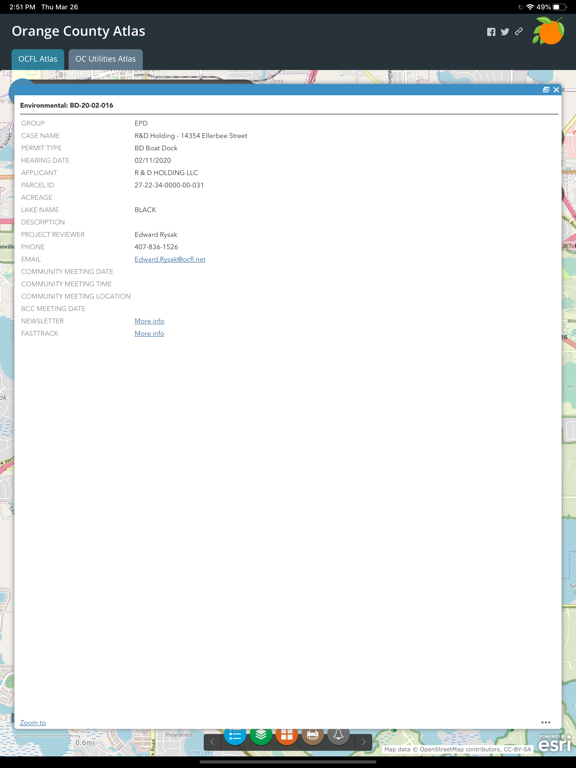Share the atlas on Twitter

[504, 32]
